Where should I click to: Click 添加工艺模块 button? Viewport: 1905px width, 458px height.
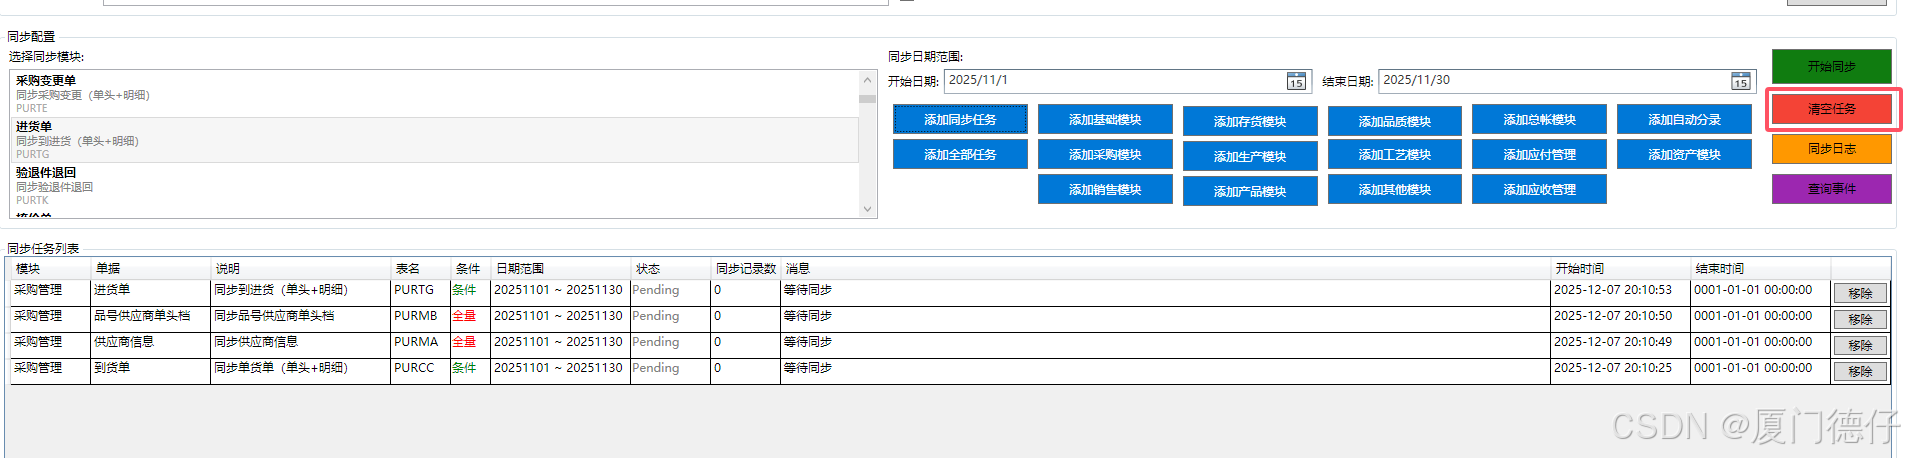[1395, 154]
